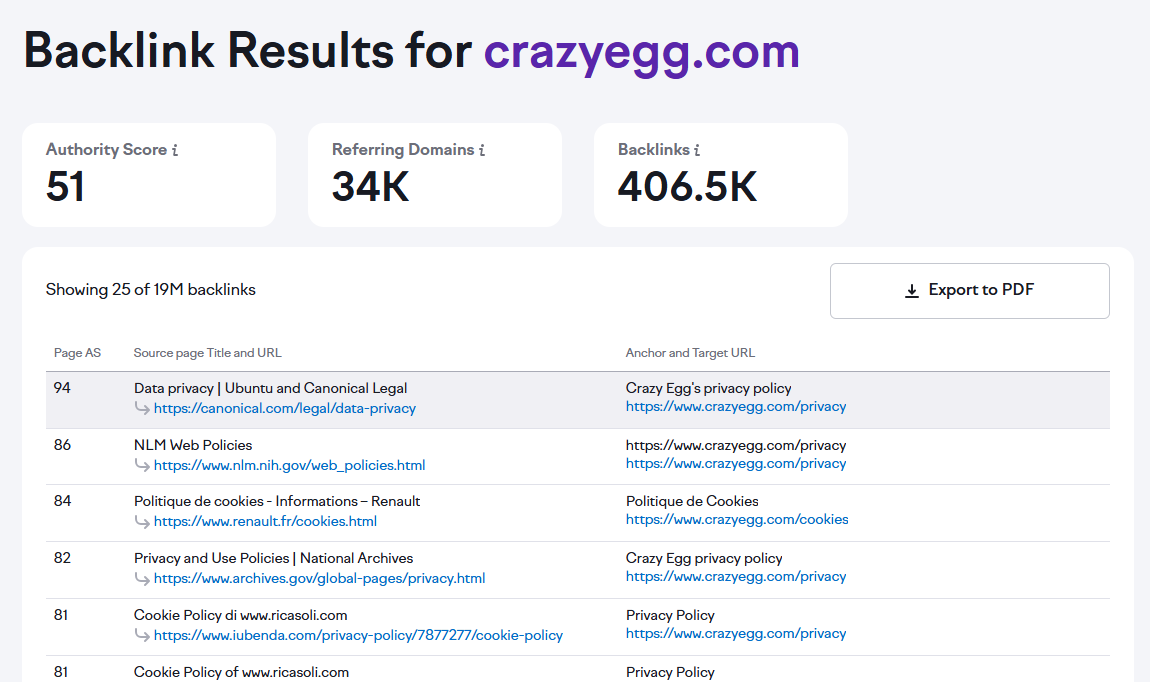Open the crazyegg.com link in the heading
Screen dimensions: 1150x682
click(641, 51)
